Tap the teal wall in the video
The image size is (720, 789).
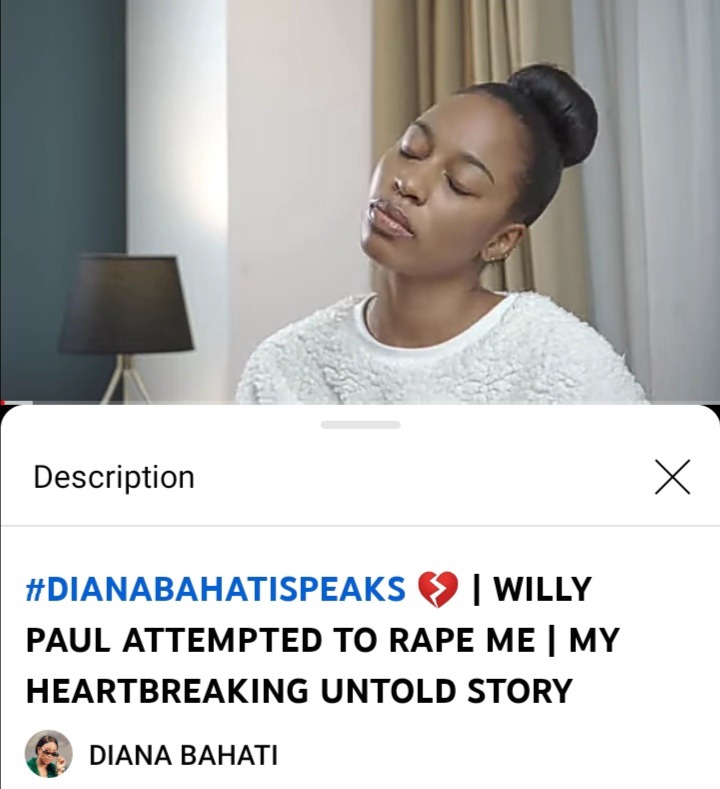[x=60, y=151]
